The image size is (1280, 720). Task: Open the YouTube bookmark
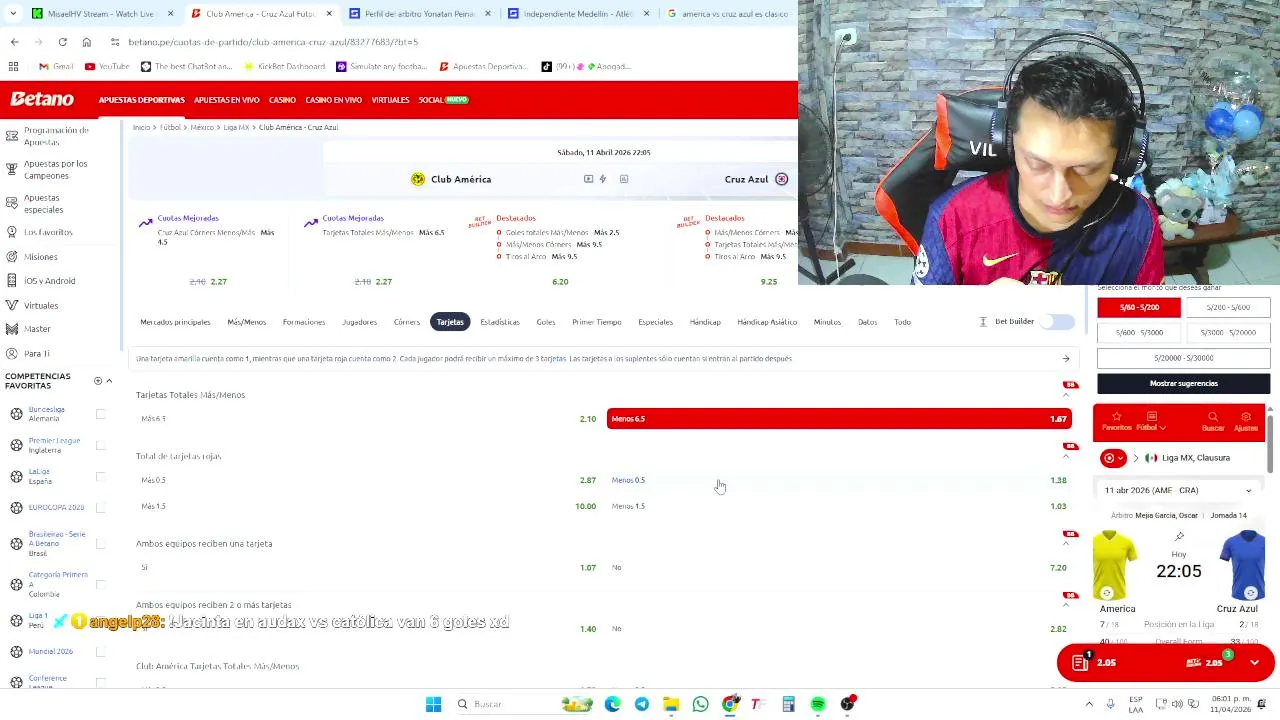(107, 66)
